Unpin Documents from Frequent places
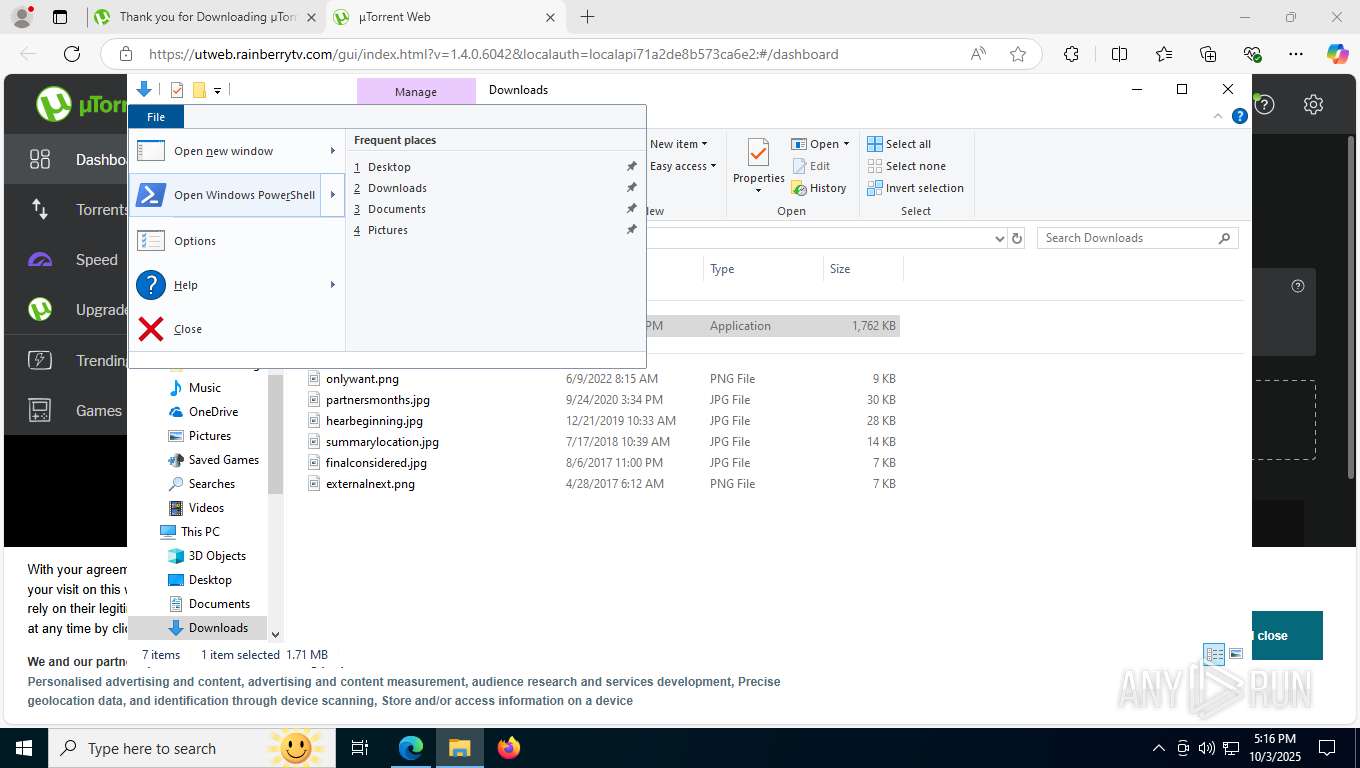 click(631, 209)
